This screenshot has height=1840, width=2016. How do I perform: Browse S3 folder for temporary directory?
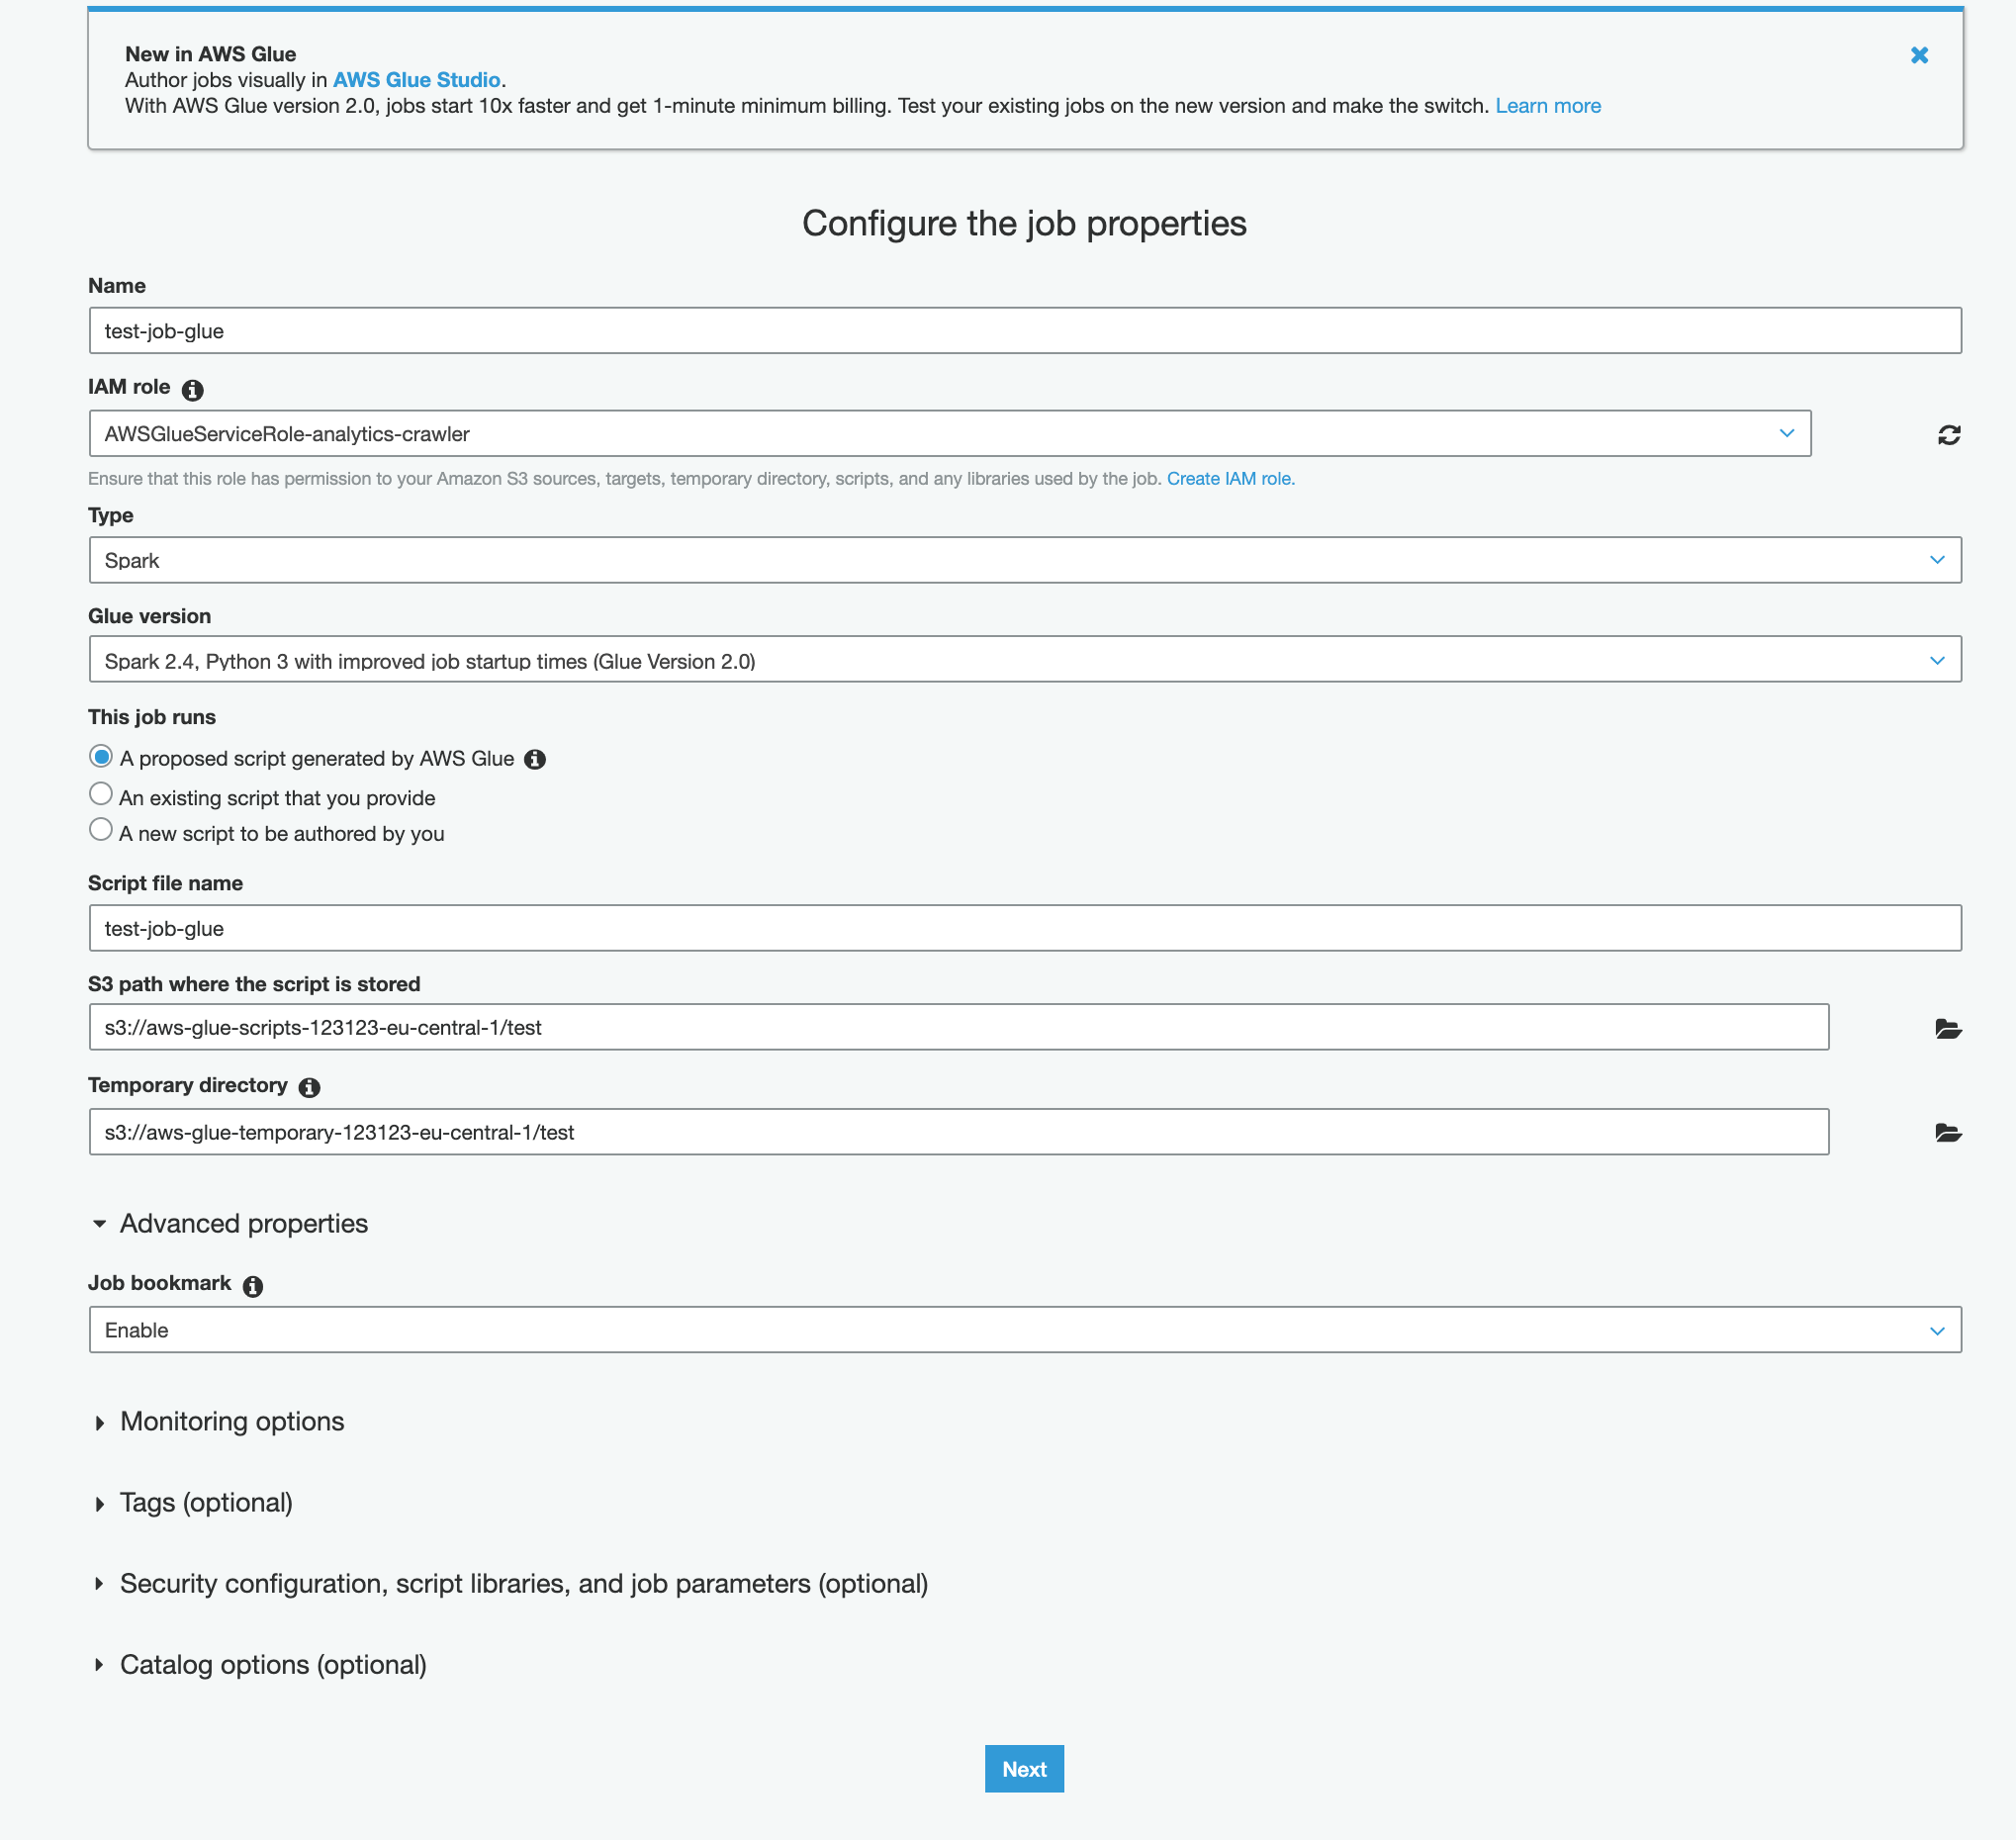point(1947,1133)
